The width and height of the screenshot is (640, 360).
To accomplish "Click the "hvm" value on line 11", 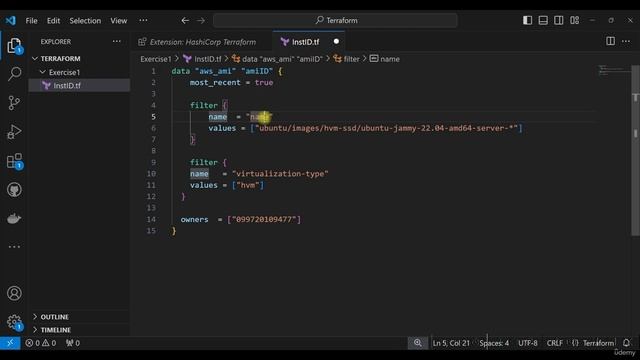I will click(x=248, y=185).
